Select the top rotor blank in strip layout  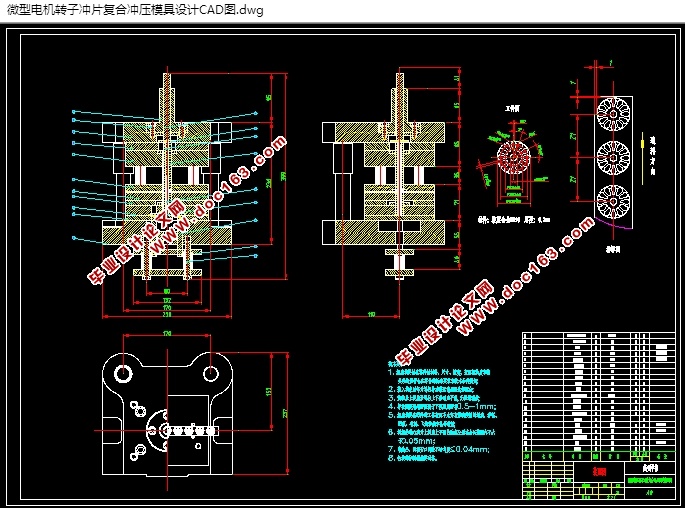pos(613,114)
